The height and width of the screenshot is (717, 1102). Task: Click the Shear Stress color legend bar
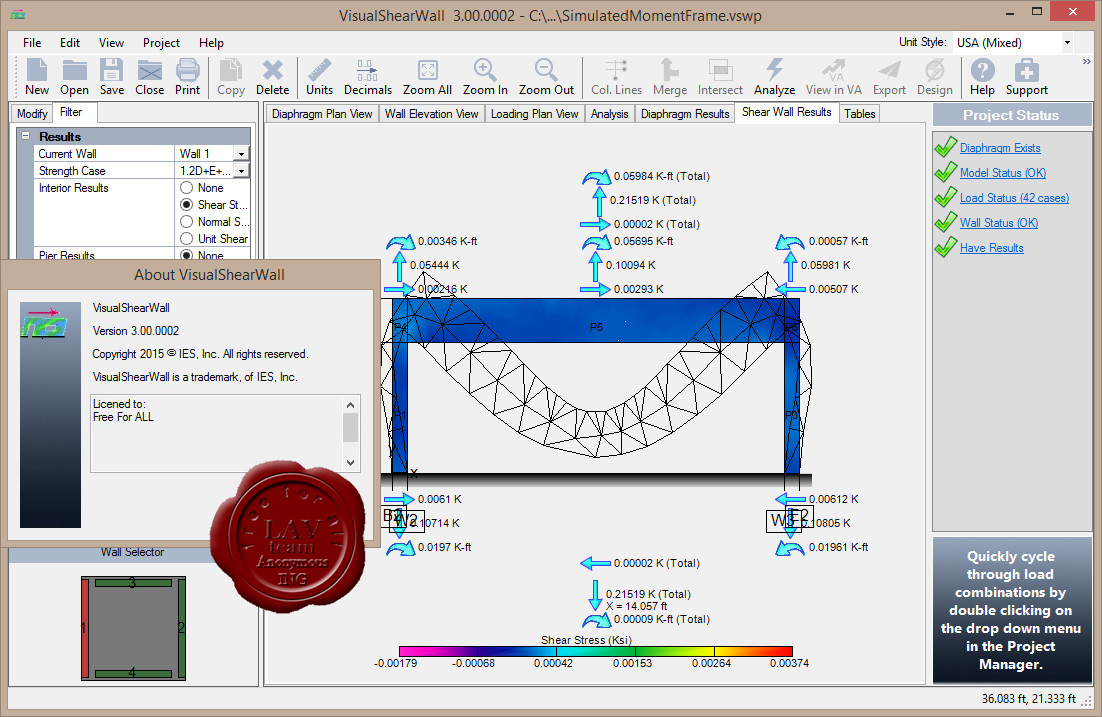pos(595,652)
